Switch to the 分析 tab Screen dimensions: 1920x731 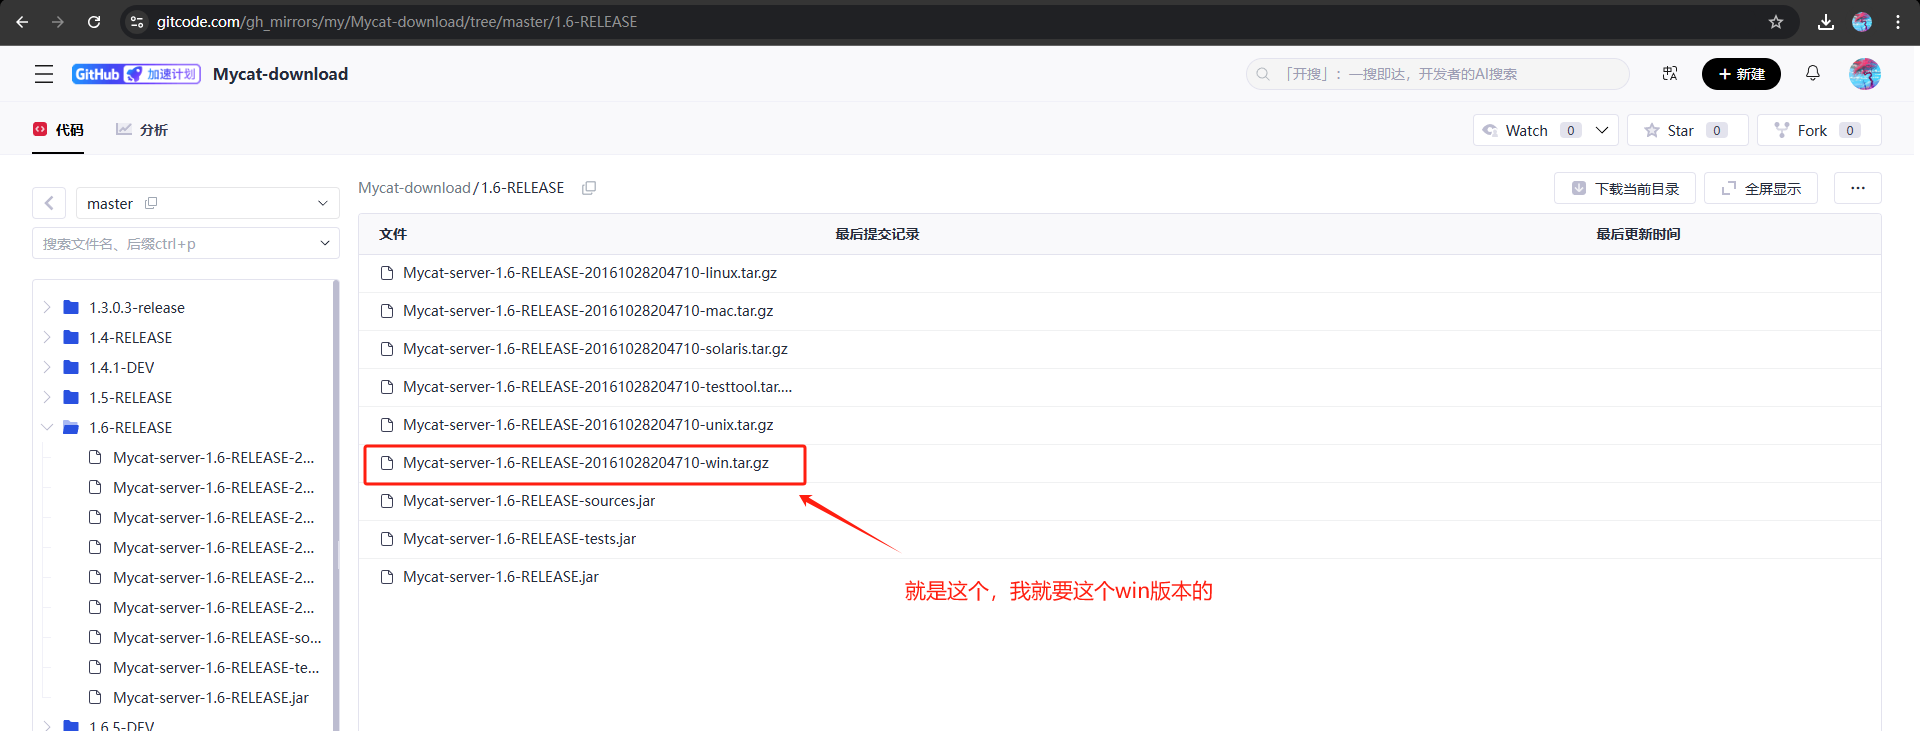click(142, 130)
